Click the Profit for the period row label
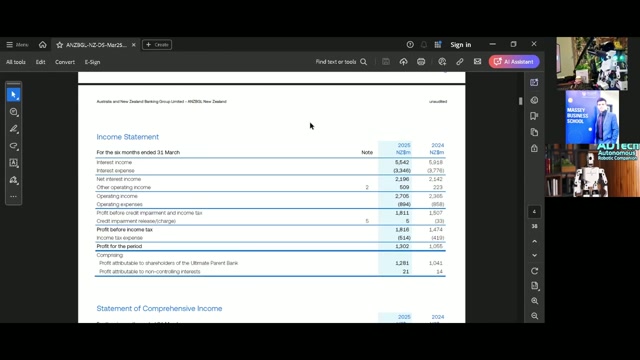640x360 pixels. click(x=119, y=247)
